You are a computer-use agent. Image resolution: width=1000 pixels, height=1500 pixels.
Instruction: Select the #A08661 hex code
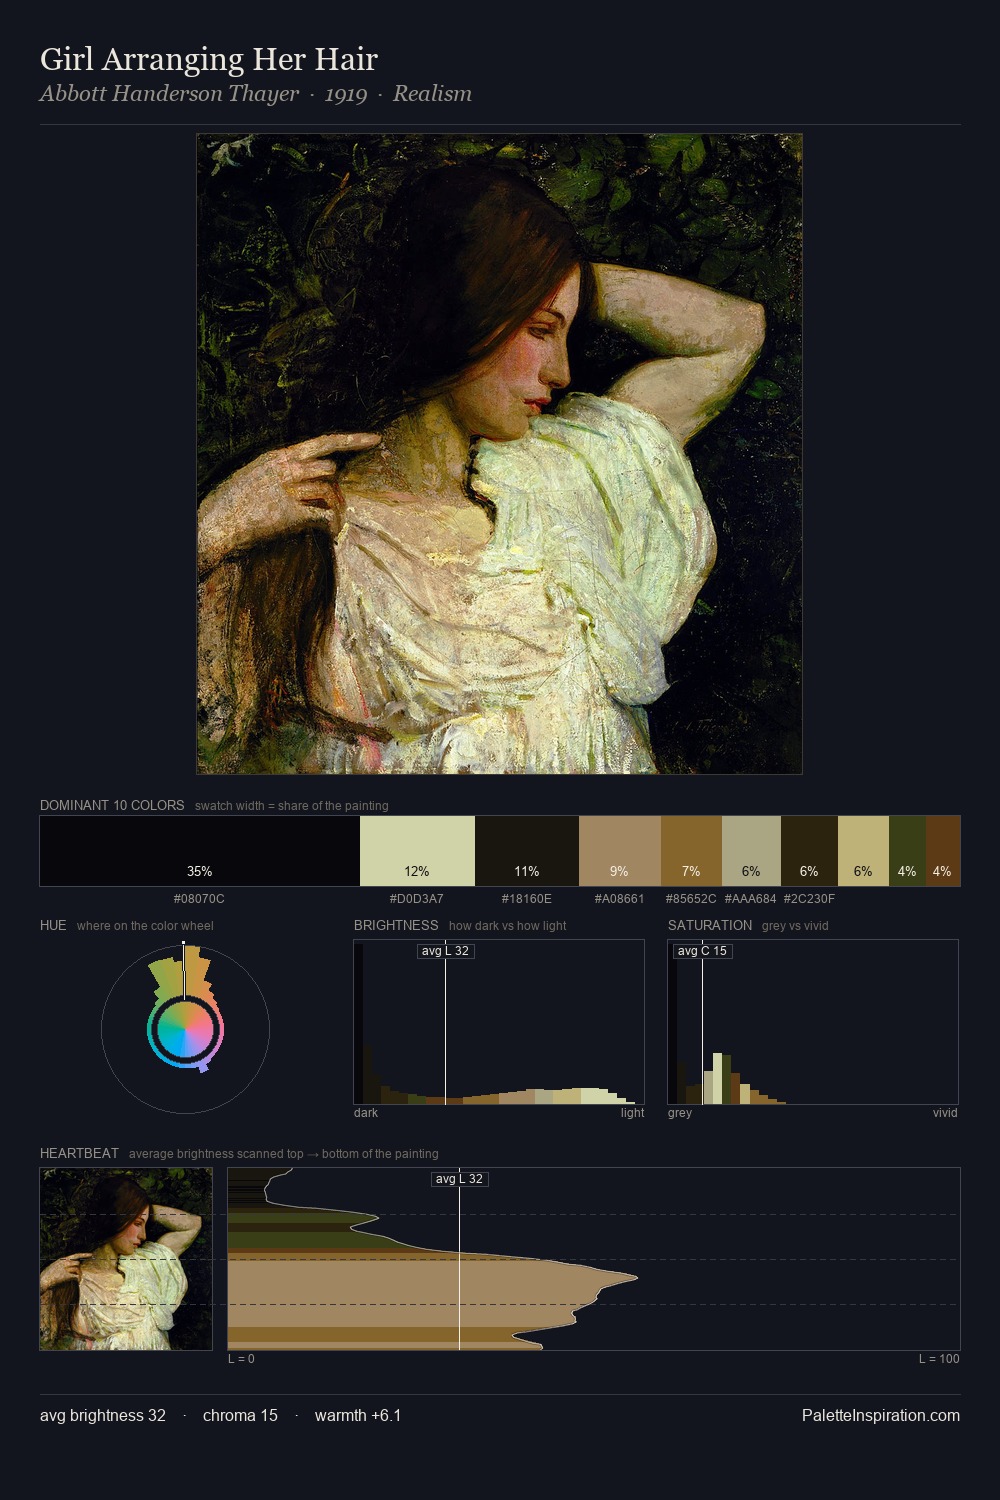620,899
